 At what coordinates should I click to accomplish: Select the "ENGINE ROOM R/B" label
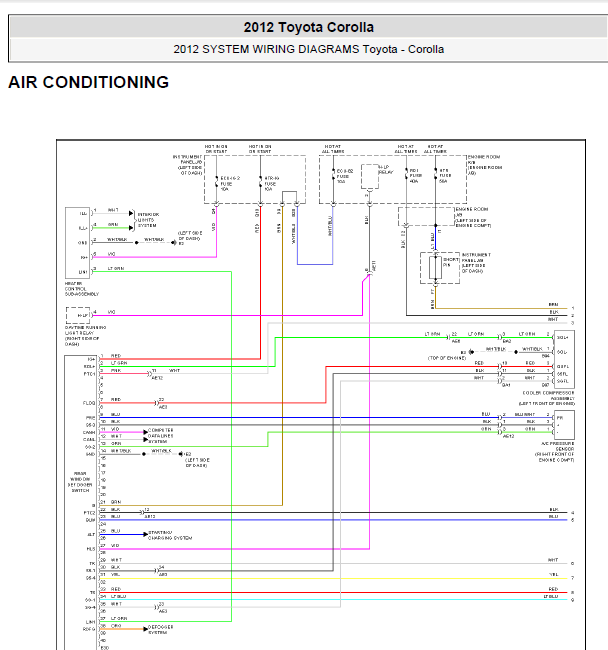(x=485, y=165)
